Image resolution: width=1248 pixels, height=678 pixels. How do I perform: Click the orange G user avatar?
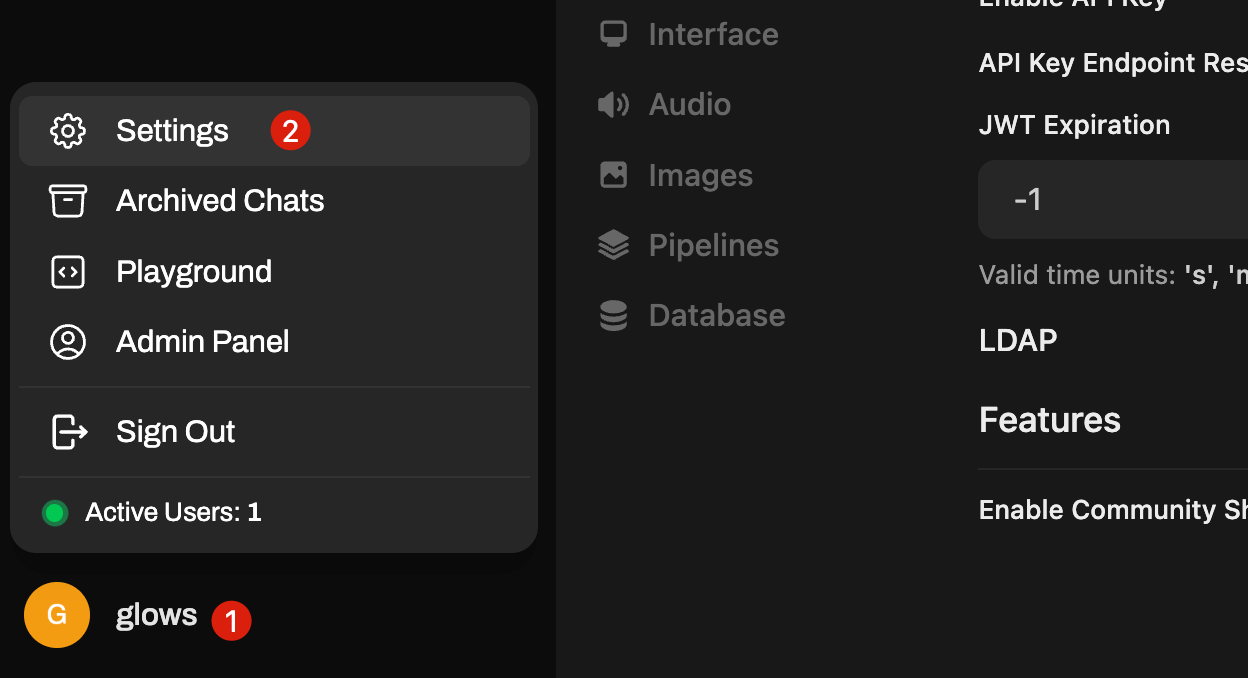pyautogui.click(x=57, y=615)
